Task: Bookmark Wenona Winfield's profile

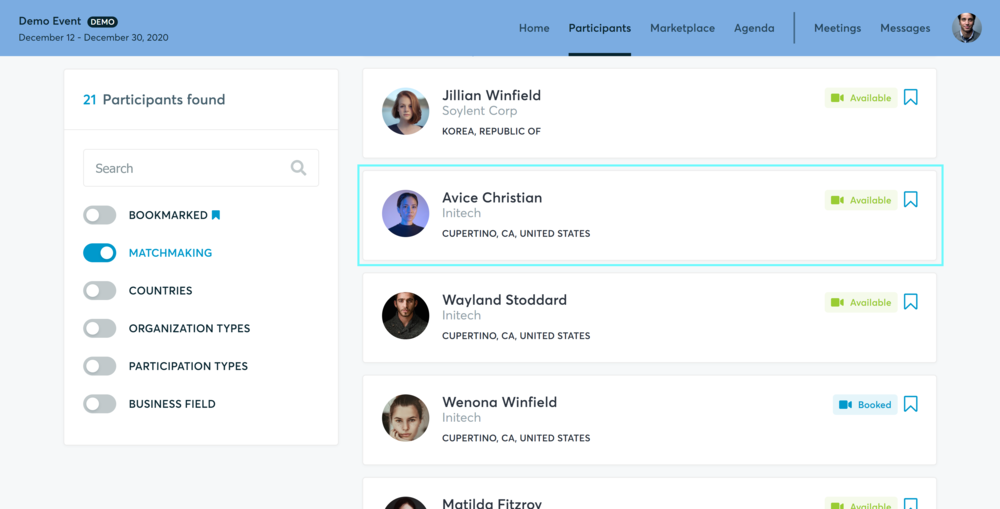Action: [x=910, y=404]
